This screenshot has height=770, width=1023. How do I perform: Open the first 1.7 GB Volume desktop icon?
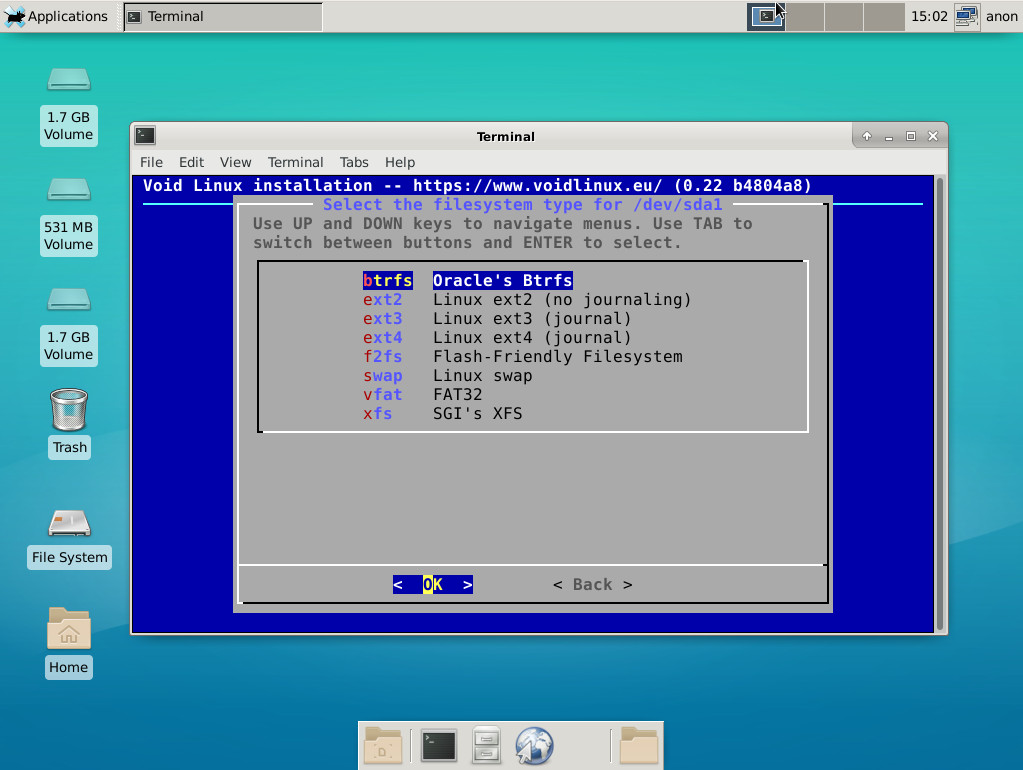tap(69, 106)
